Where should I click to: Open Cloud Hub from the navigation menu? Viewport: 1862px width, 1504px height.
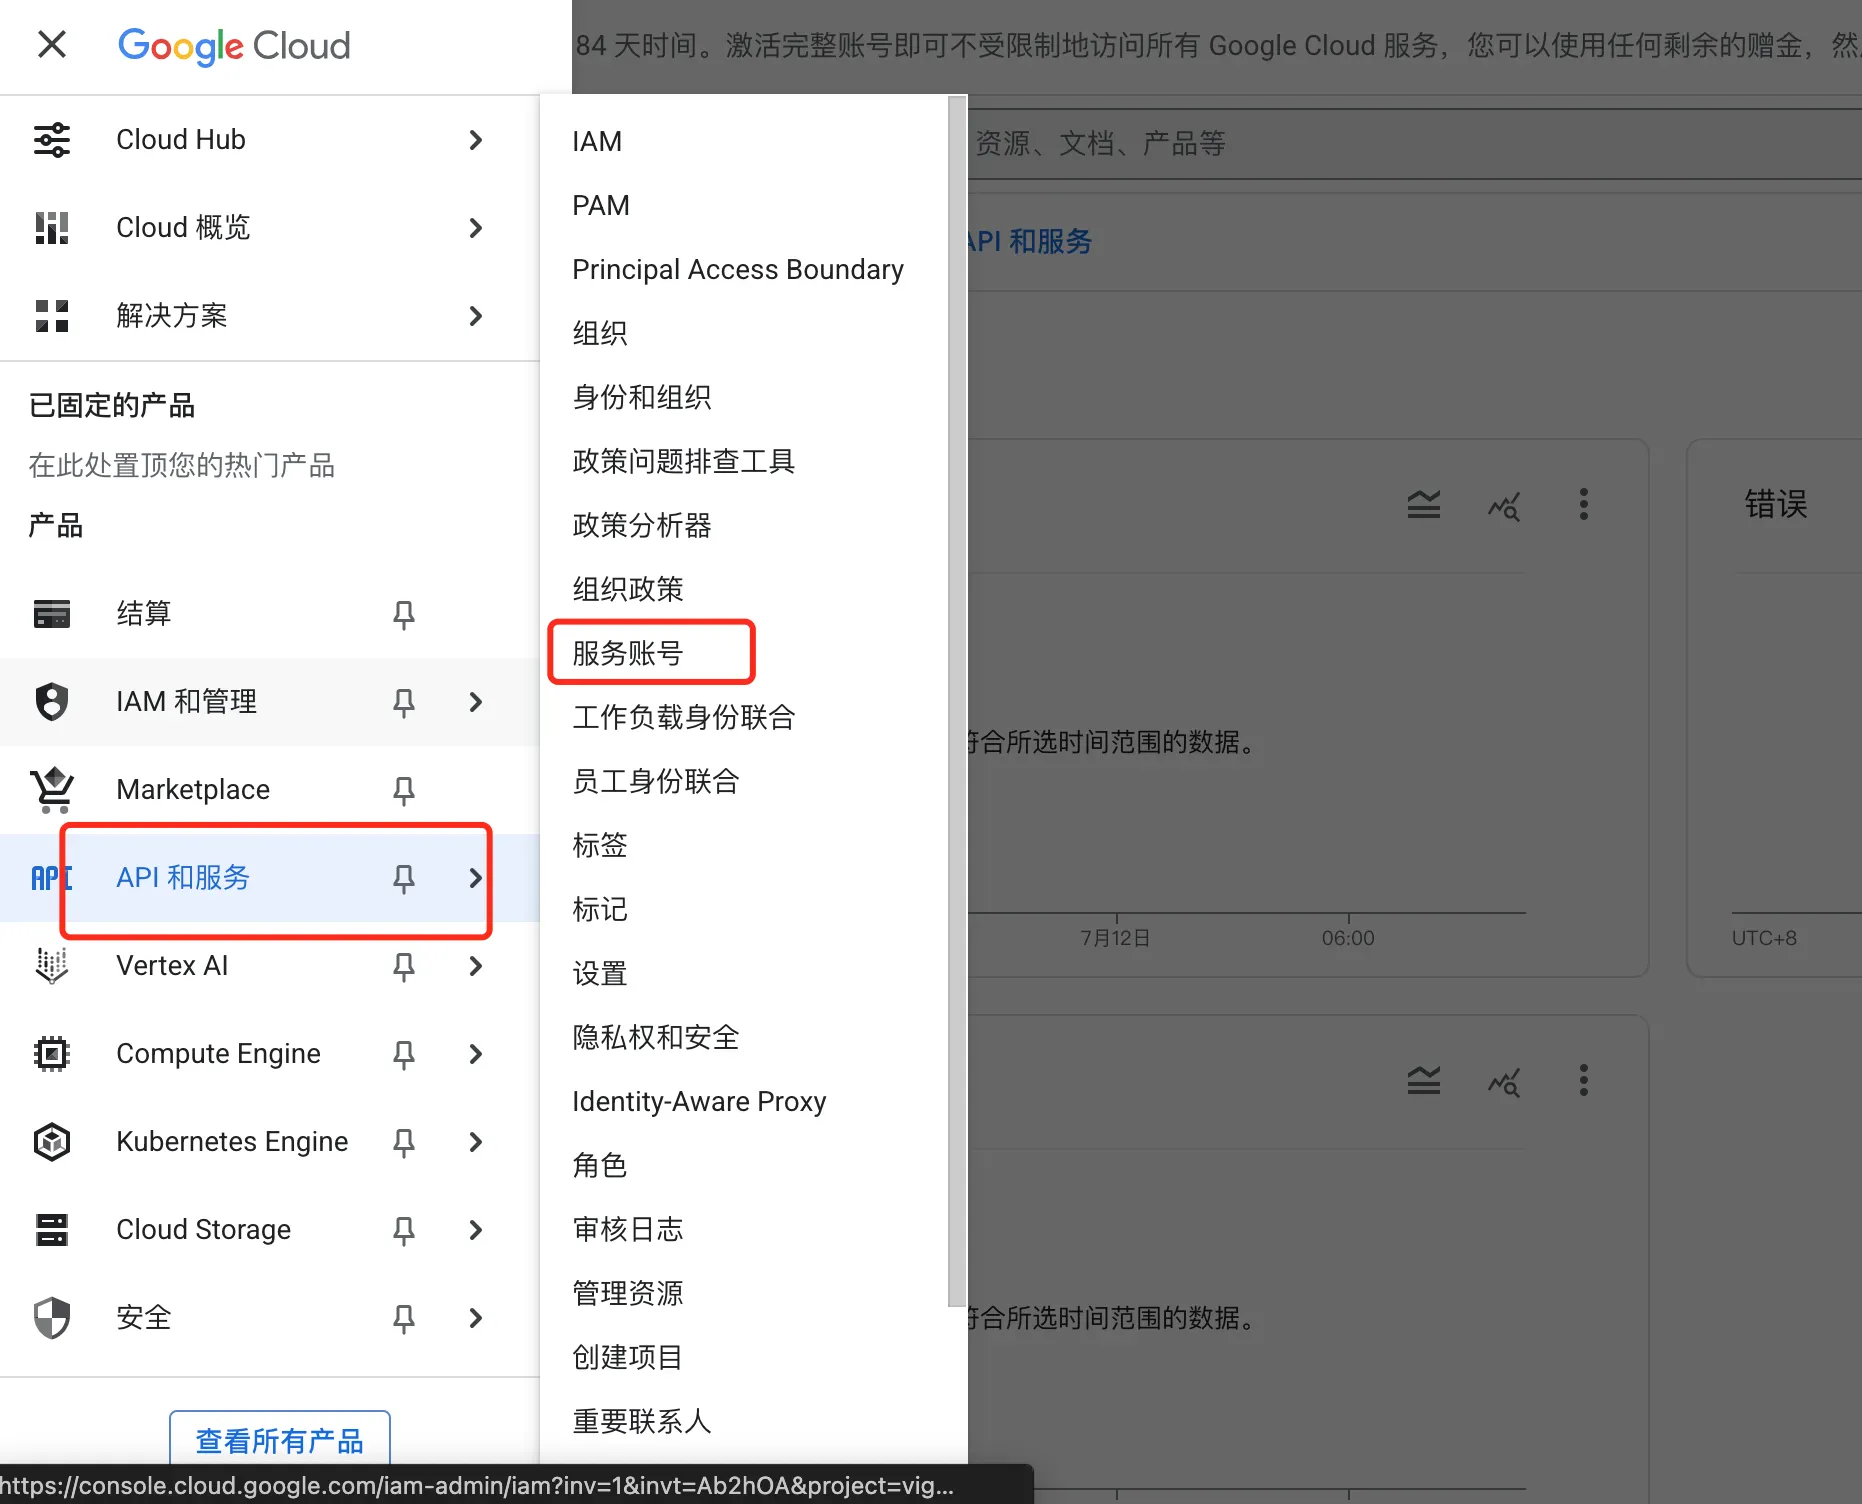(x=180, y=139)
